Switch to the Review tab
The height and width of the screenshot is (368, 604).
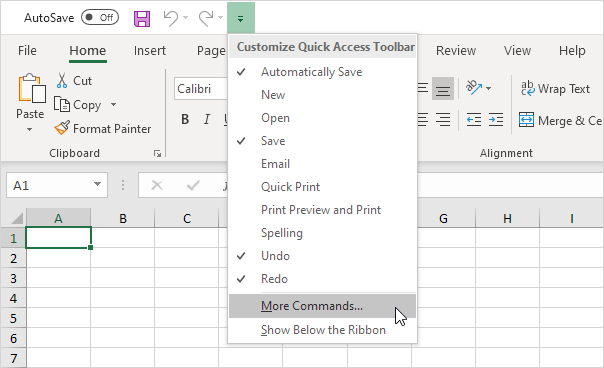[456, 50]
